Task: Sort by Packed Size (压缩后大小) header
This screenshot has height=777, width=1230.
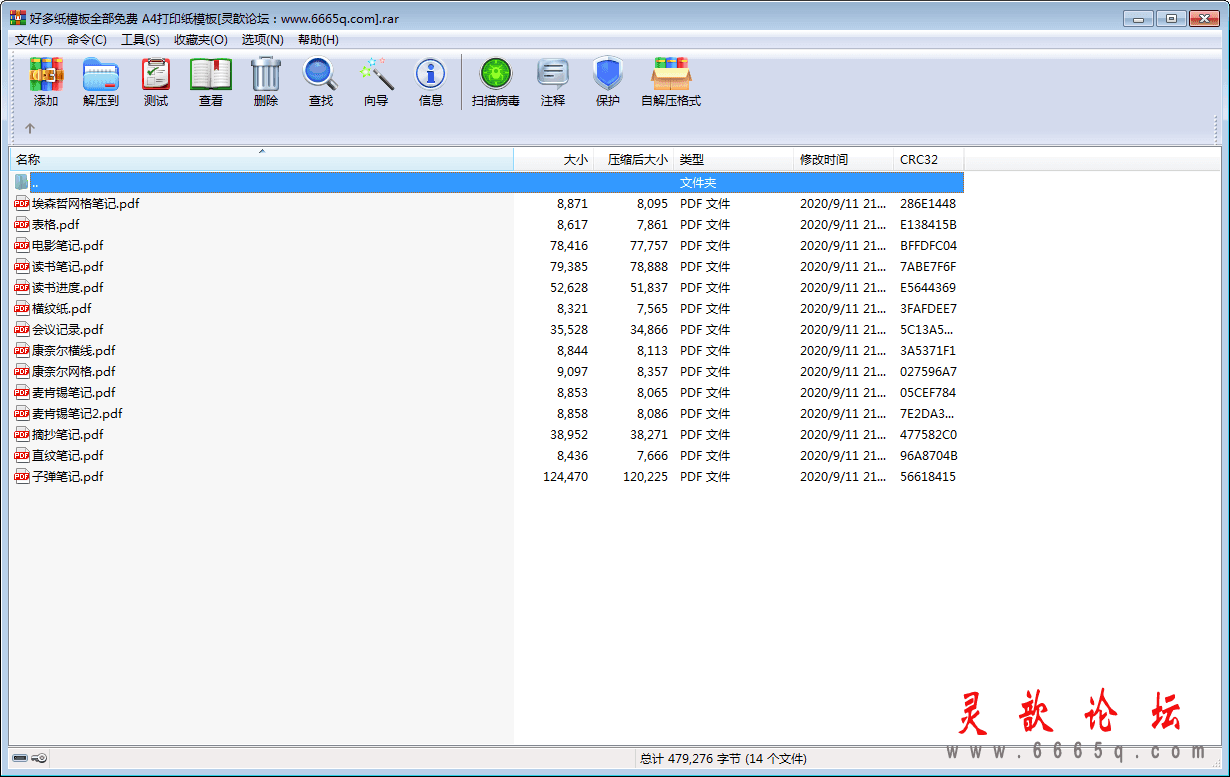Action: pyautogui.click(x=634, y=159)
